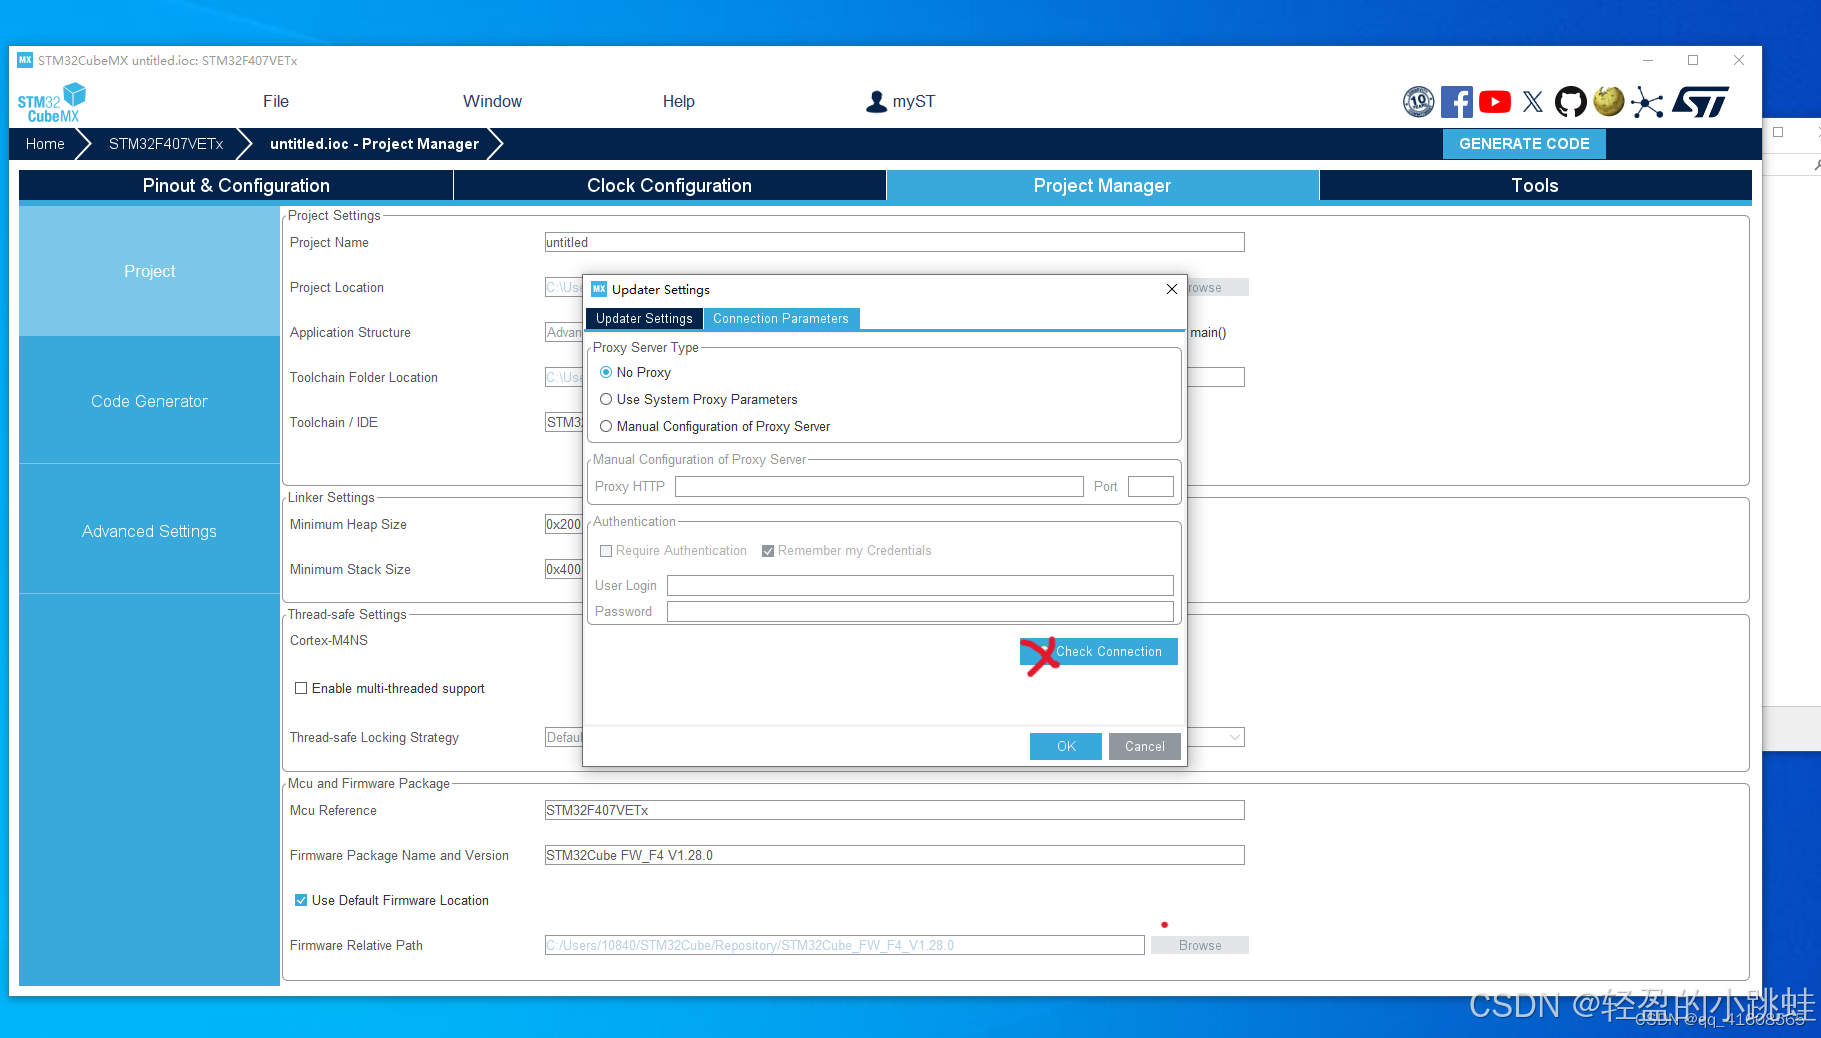Click the Firmware Relative Path field
The height and width of the screenshot is (1038, 1821).
[844, 945]
